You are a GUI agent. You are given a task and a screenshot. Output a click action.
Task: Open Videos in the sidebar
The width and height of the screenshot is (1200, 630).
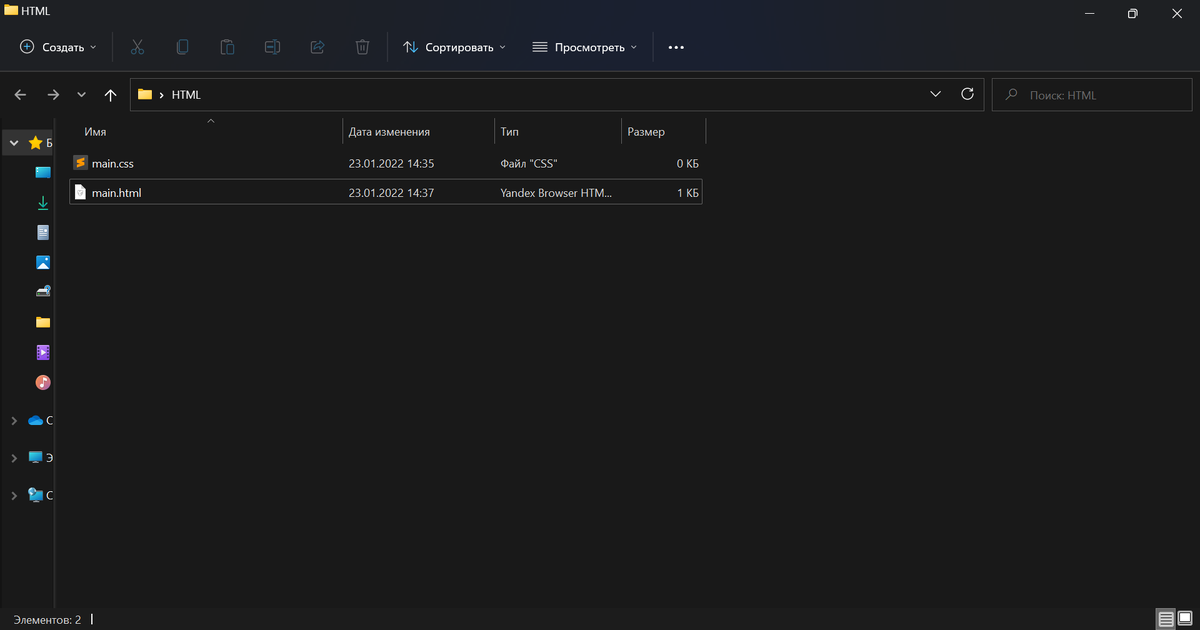(43, 352)
